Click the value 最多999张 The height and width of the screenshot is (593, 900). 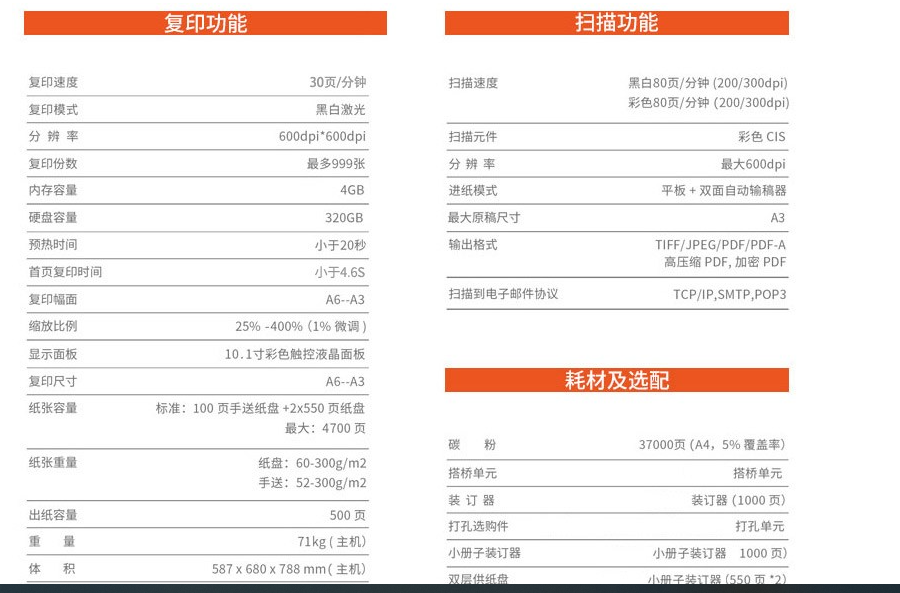(x=336, y=164)
